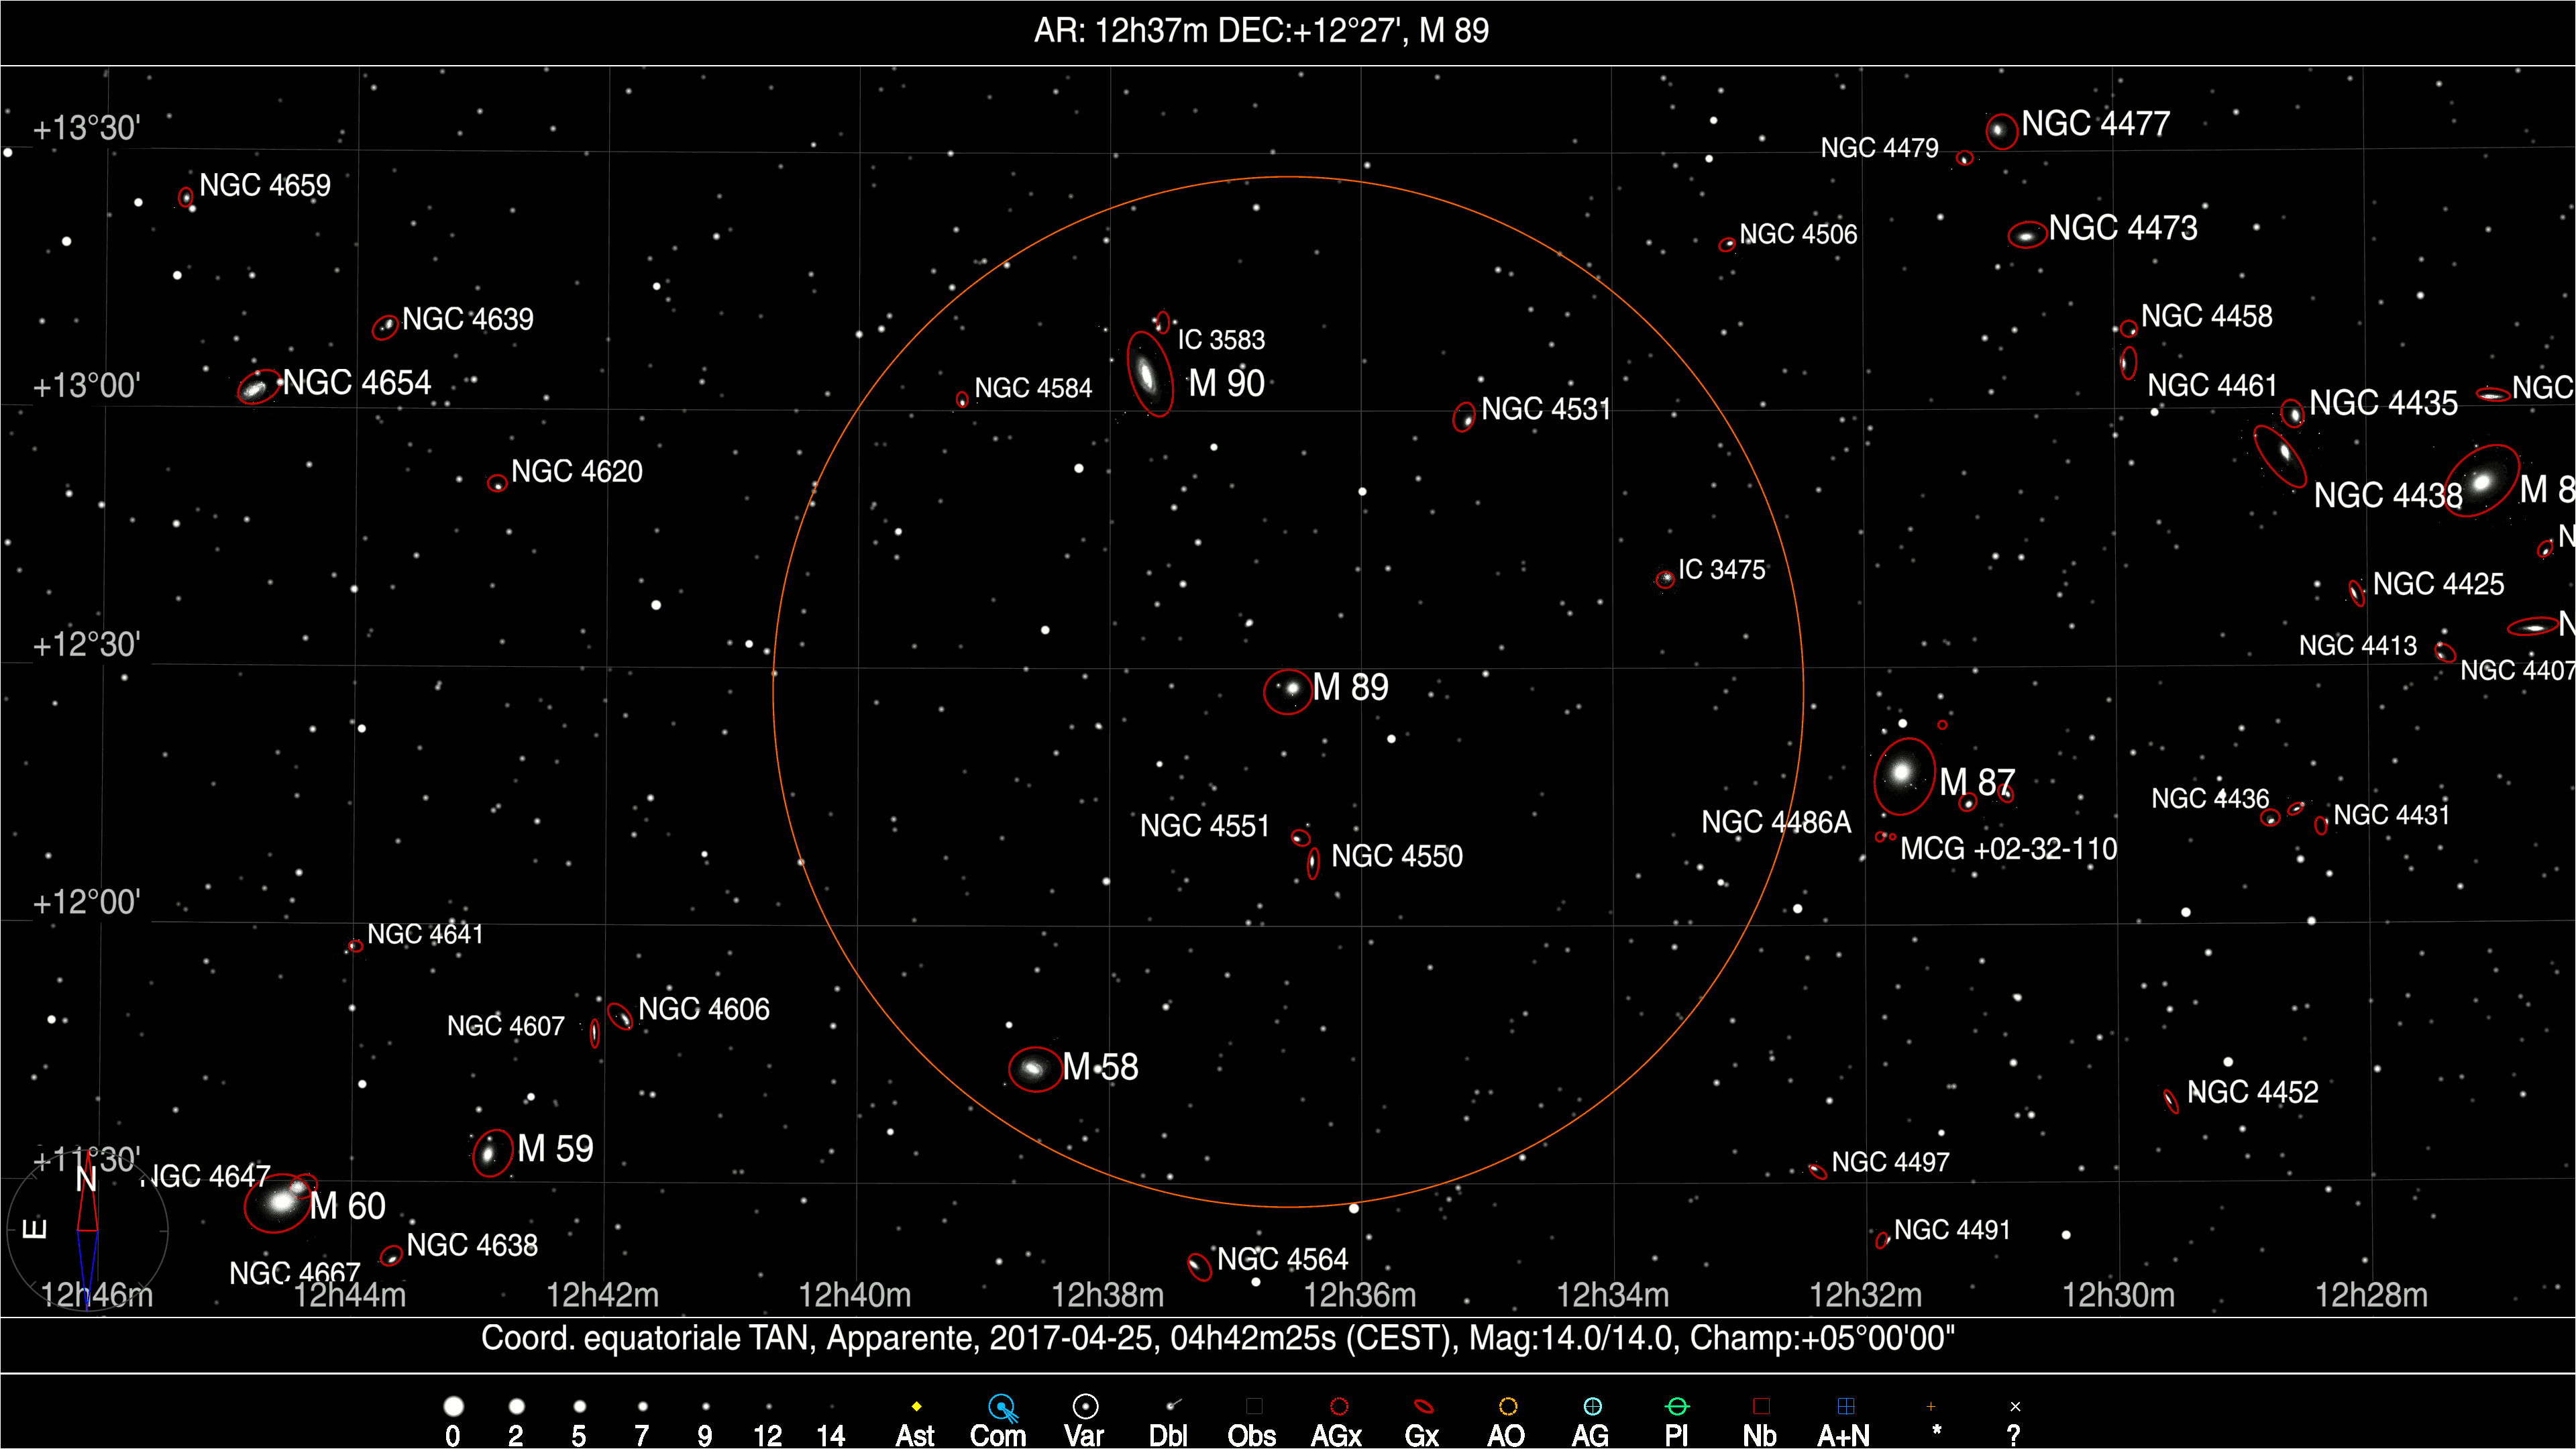Click the variable star (Var) legend icon
The image size is (2576, 1449).
1085,1407
